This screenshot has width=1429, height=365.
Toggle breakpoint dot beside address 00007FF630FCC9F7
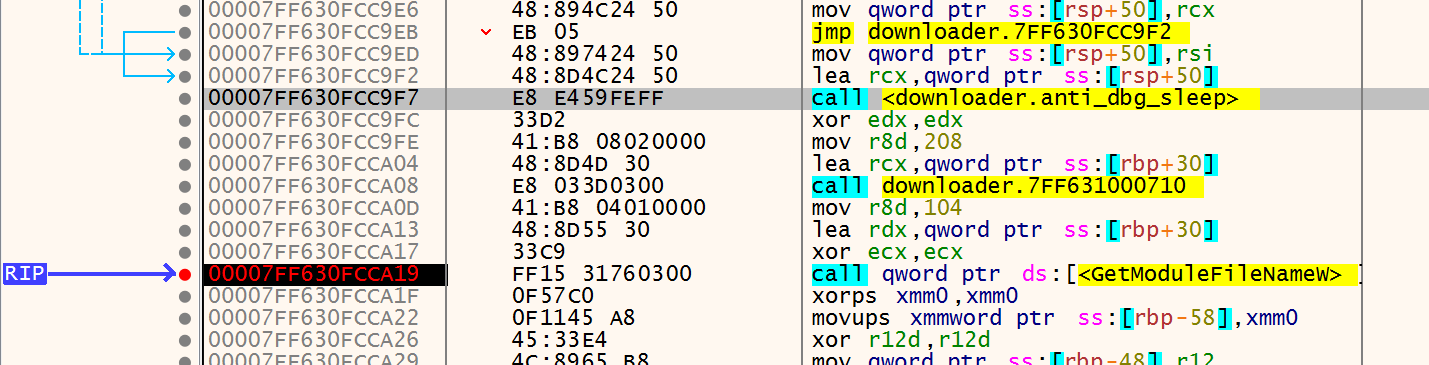[184, 98]
